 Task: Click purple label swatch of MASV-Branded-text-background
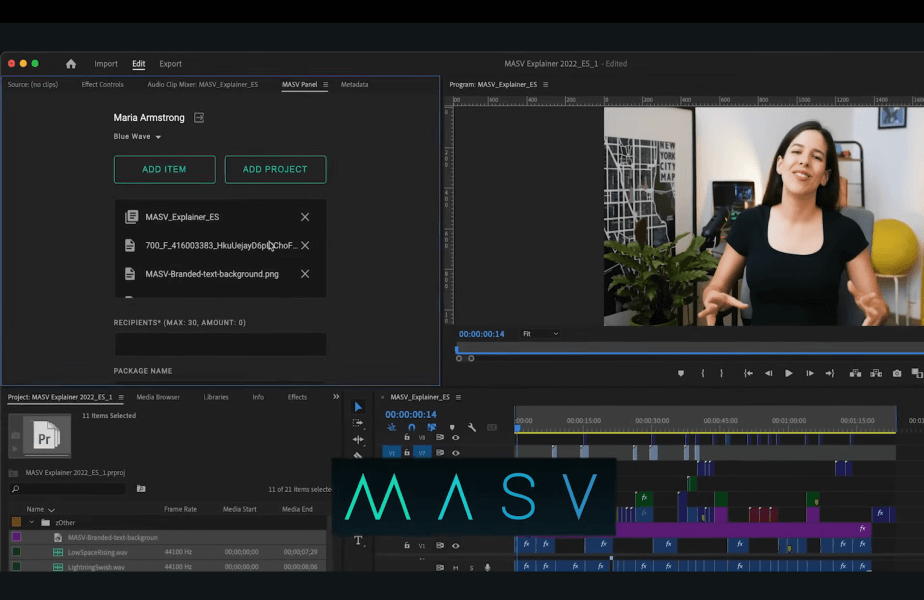(16, 537)
